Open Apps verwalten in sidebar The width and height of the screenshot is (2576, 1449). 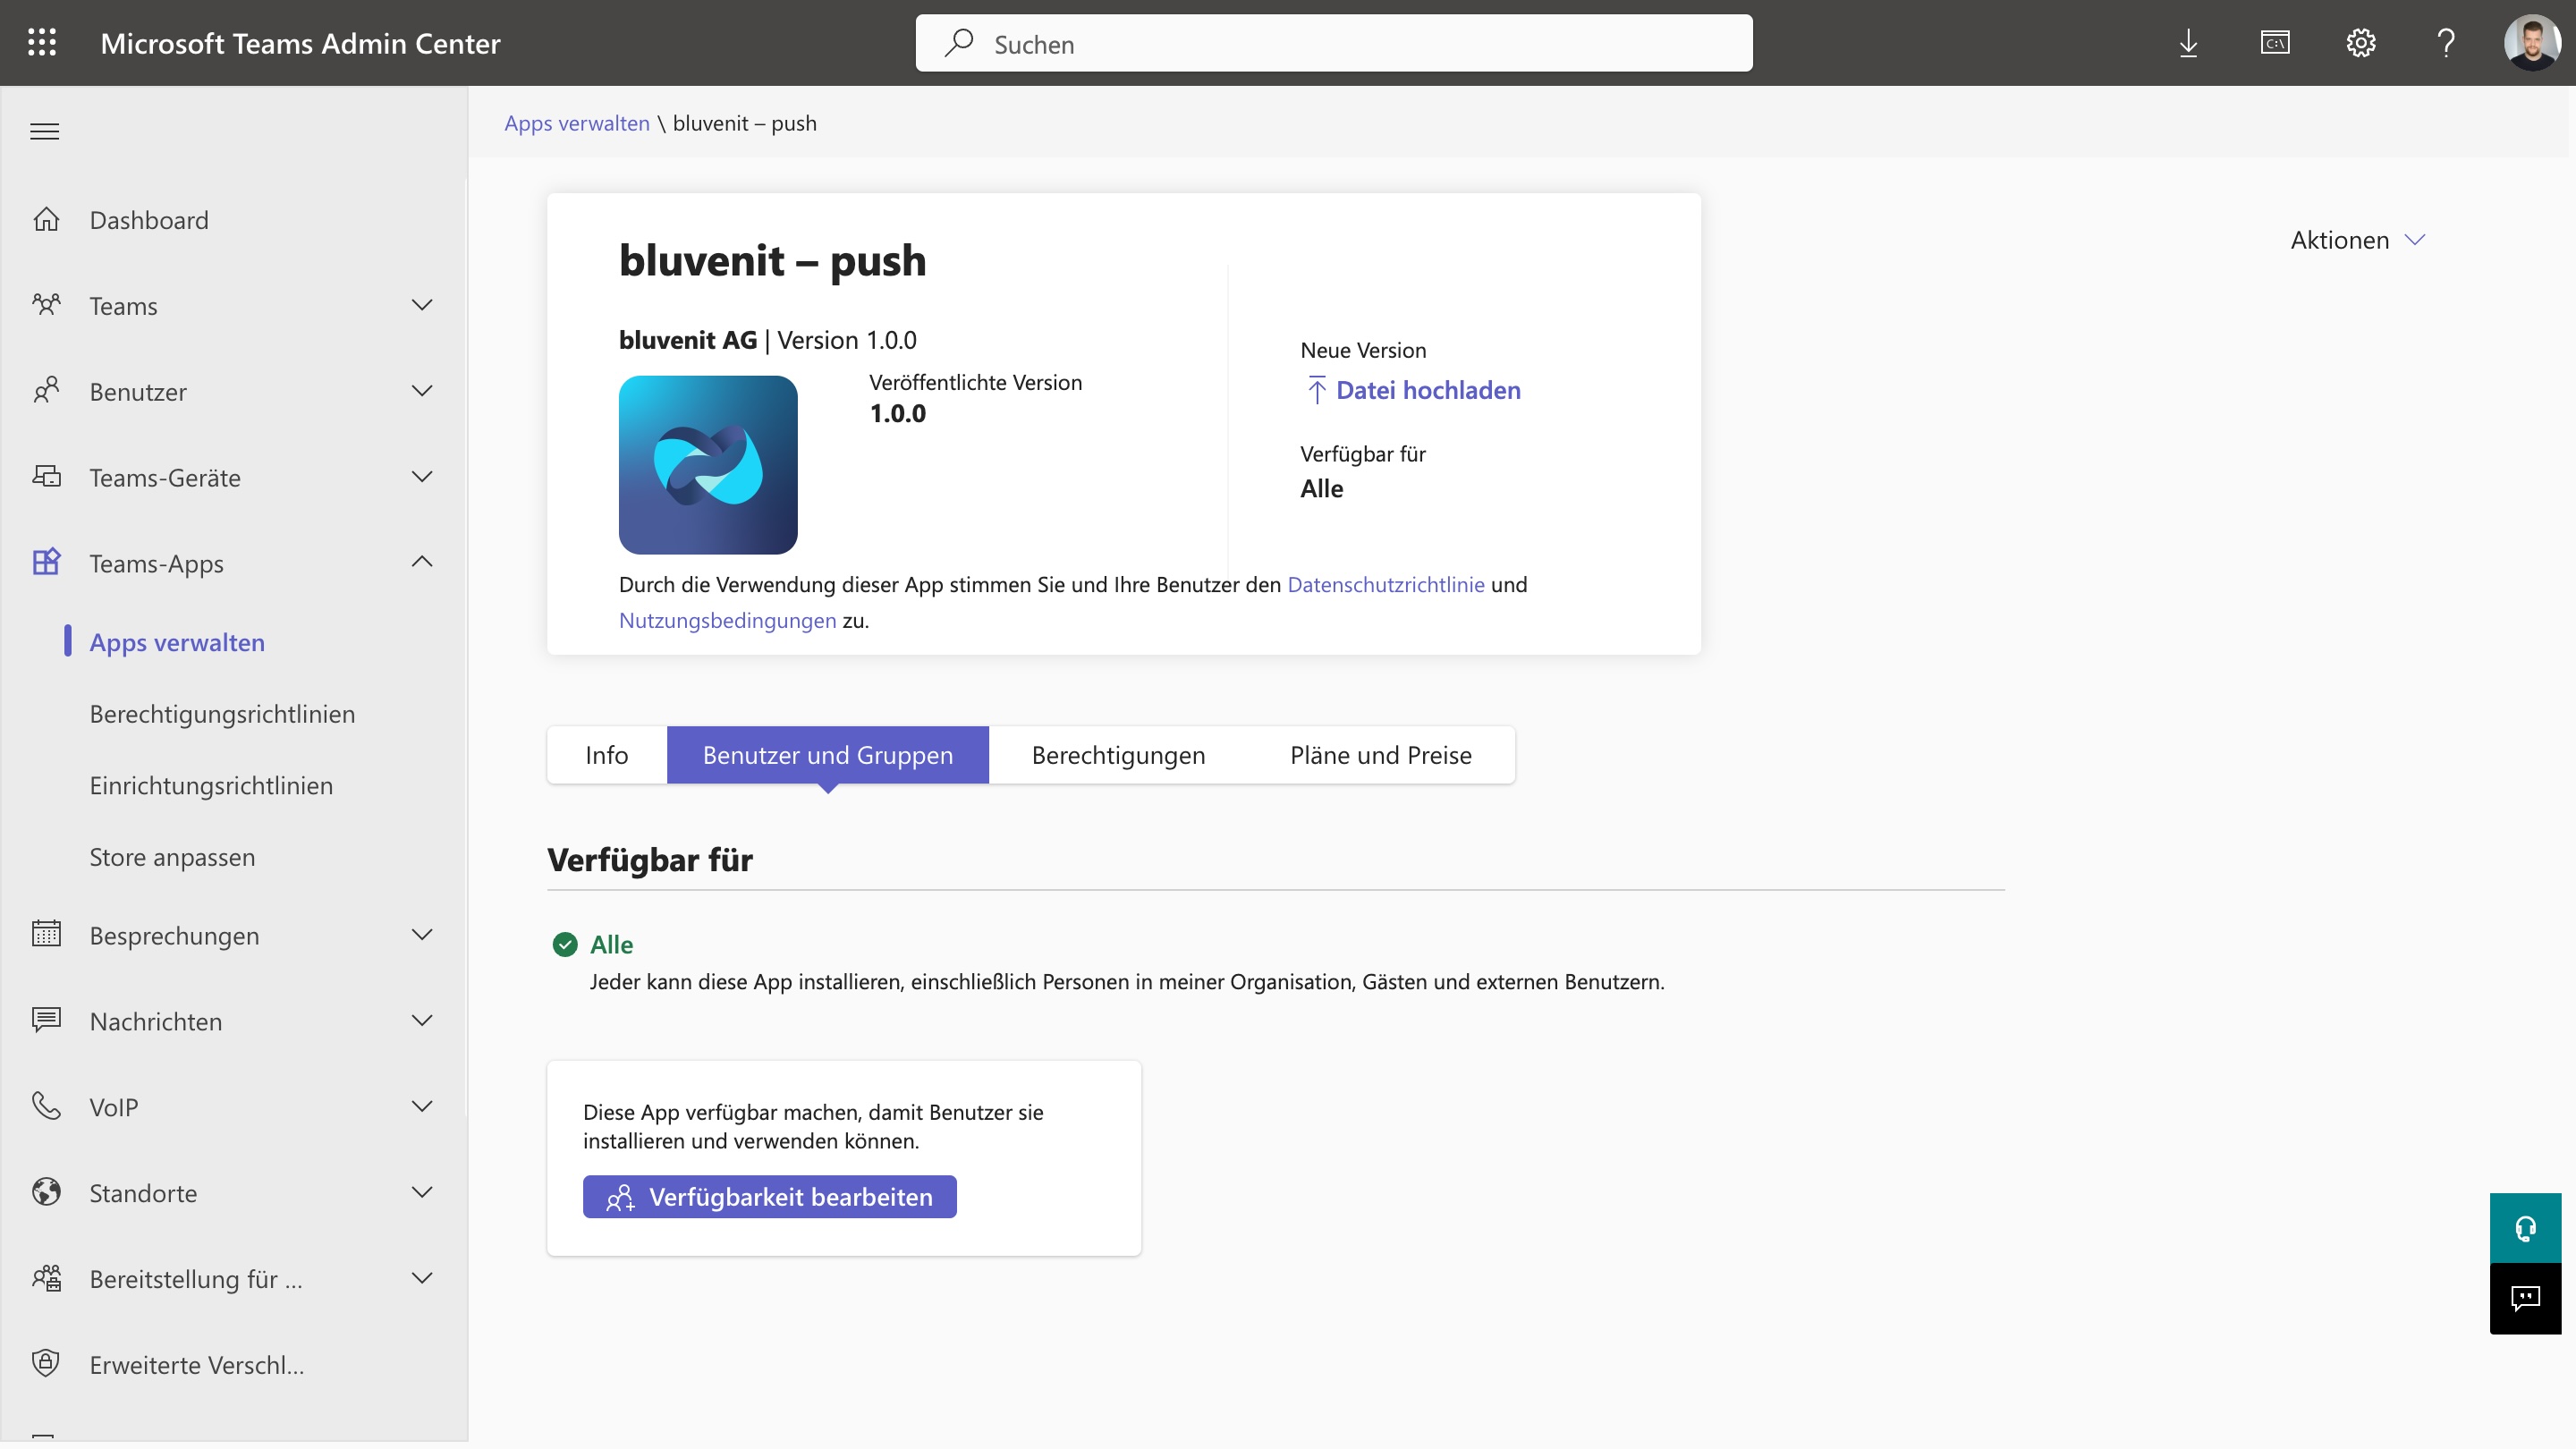click(177, 642)
